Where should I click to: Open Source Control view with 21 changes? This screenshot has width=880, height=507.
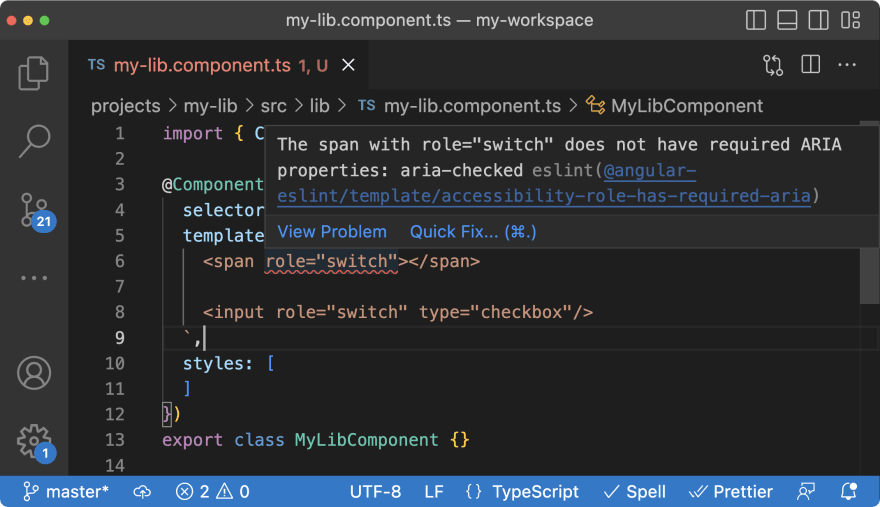tap(36, 212)
